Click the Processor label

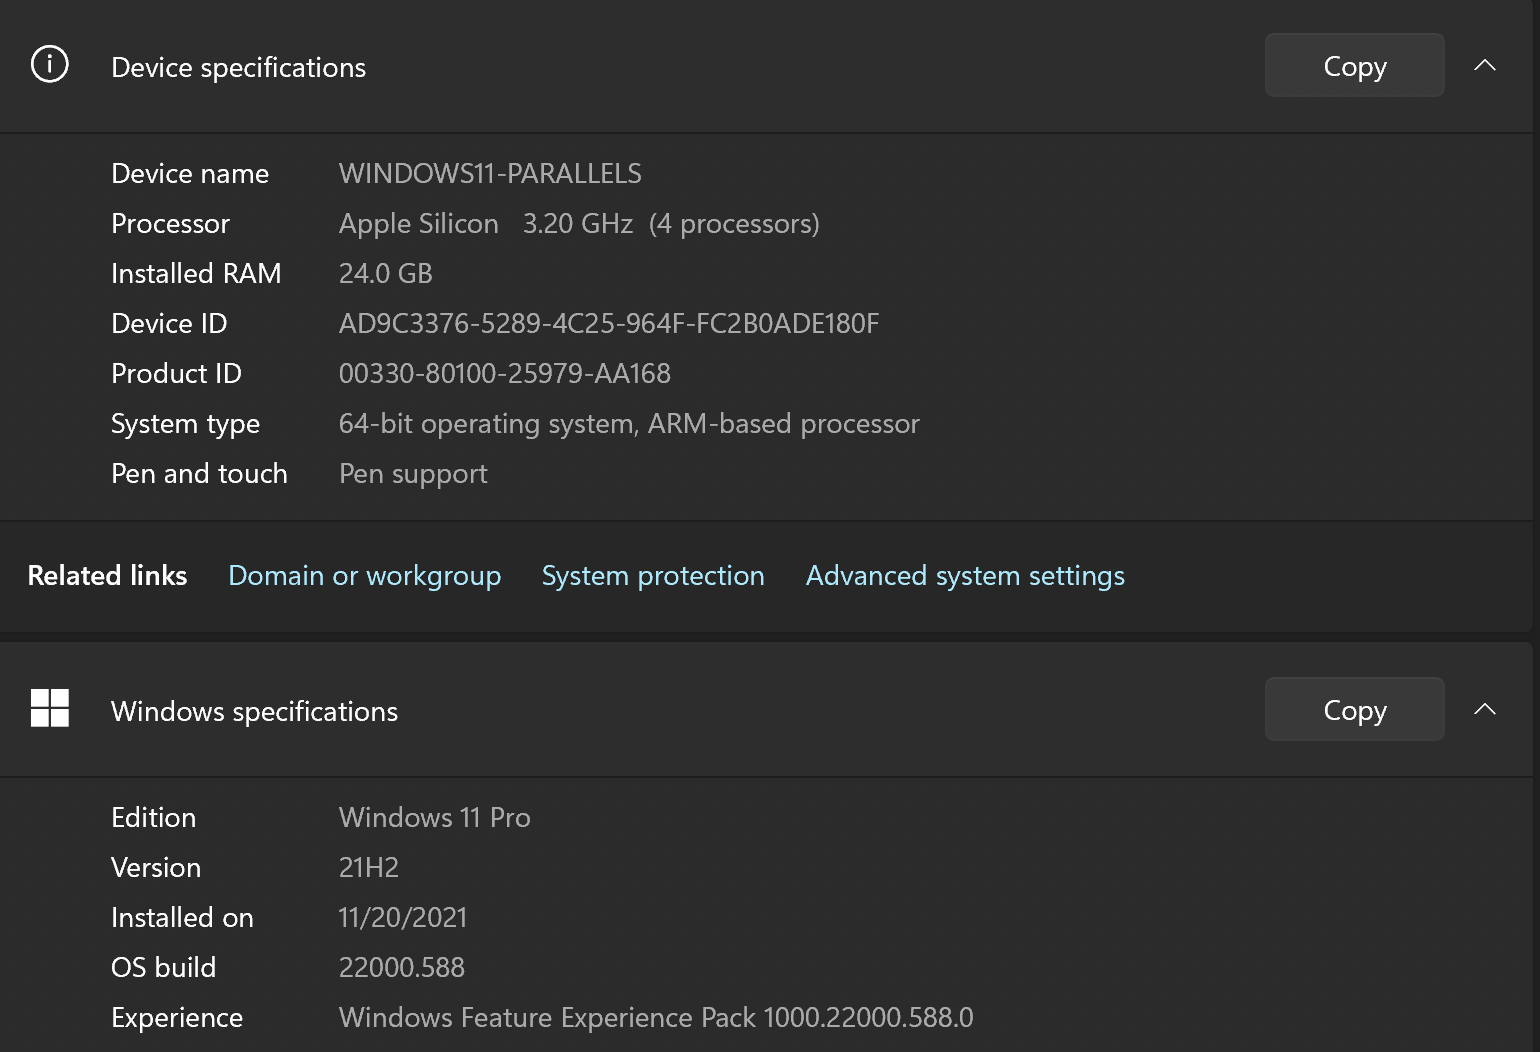[x=170, y=224]
